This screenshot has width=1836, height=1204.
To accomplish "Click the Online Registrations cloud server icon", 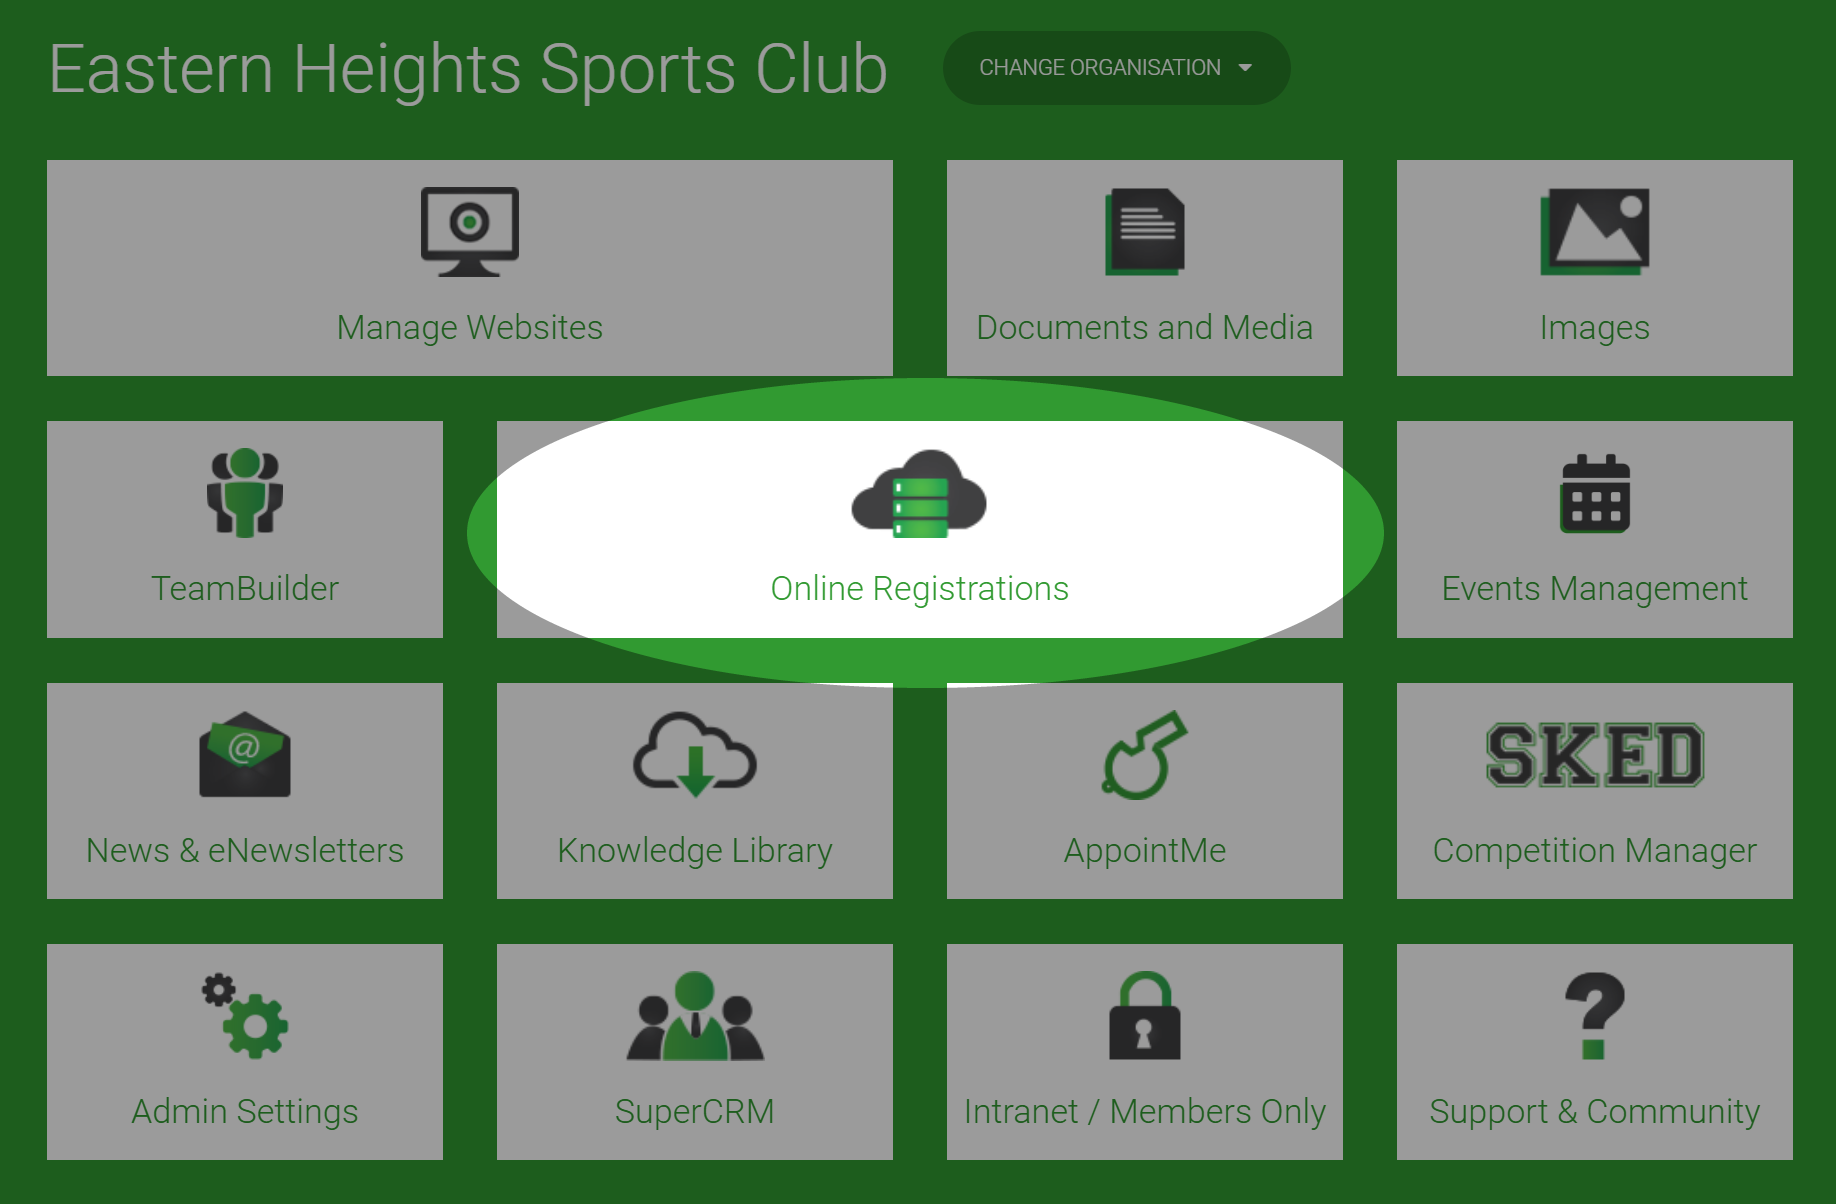I will pyautogui.click(x=919, y=494).
